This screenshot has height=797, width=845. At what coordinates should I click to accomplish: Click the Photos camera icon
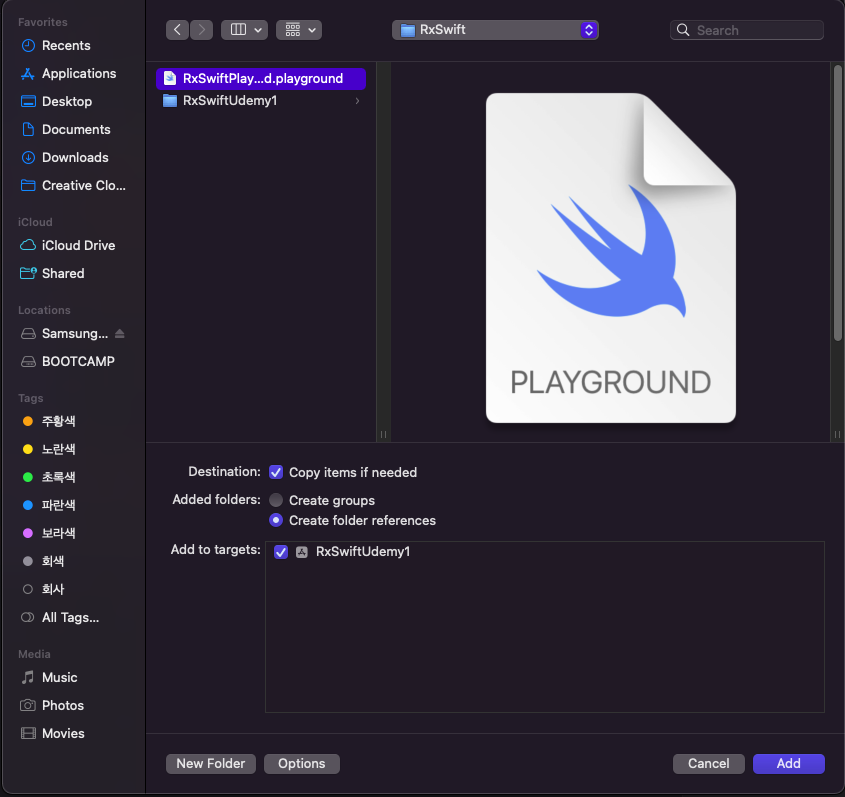coord(28,705)
